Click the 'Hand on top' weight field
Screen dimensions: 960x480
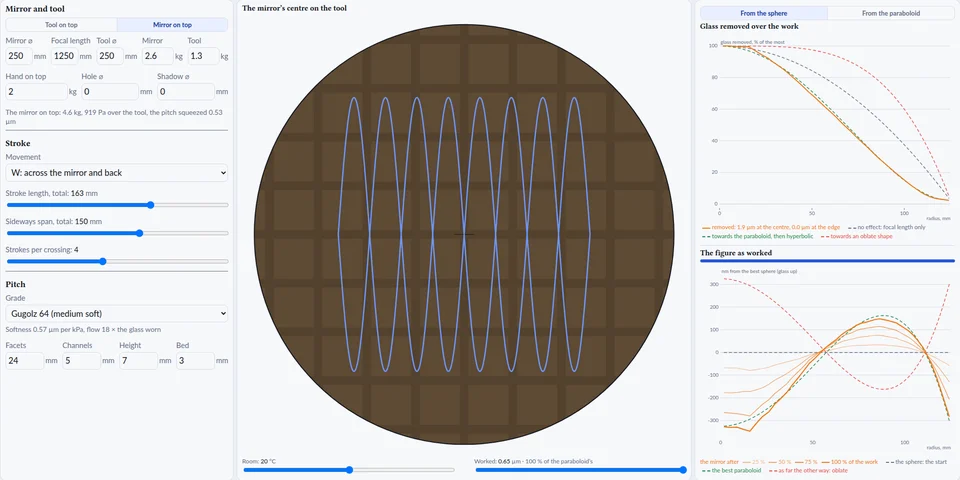36,92
